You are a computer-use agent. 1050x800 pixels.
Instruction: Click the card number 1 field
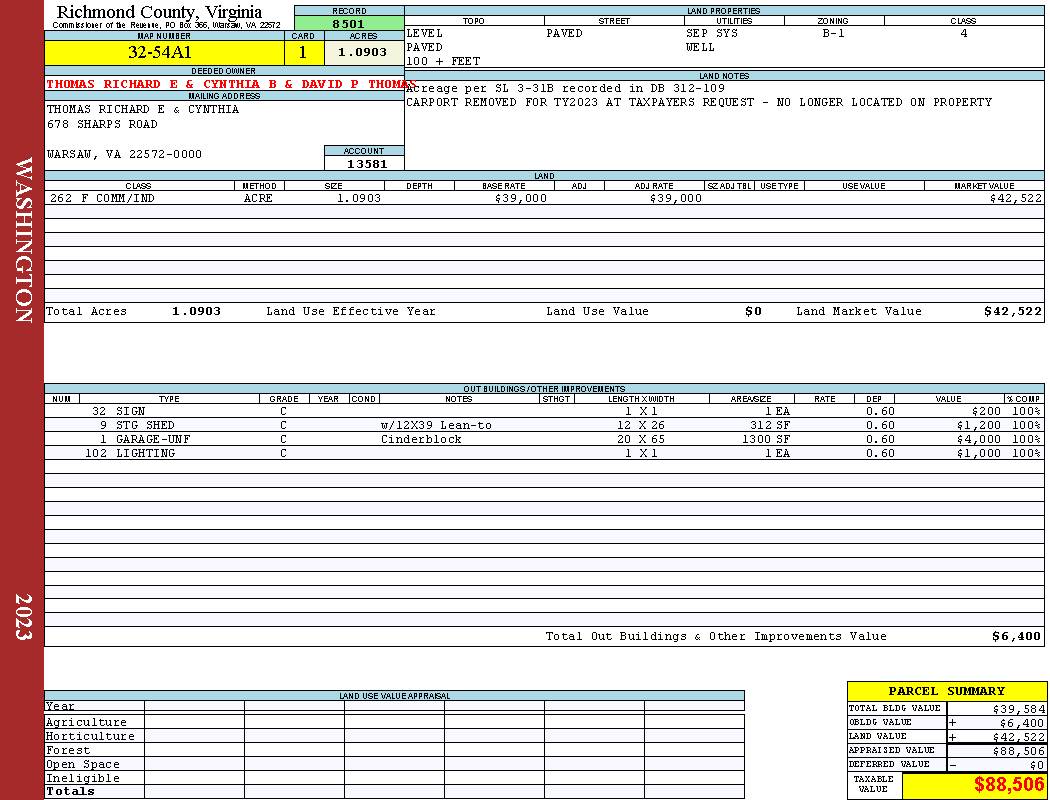pyautogui.click(x=303, y=53)
